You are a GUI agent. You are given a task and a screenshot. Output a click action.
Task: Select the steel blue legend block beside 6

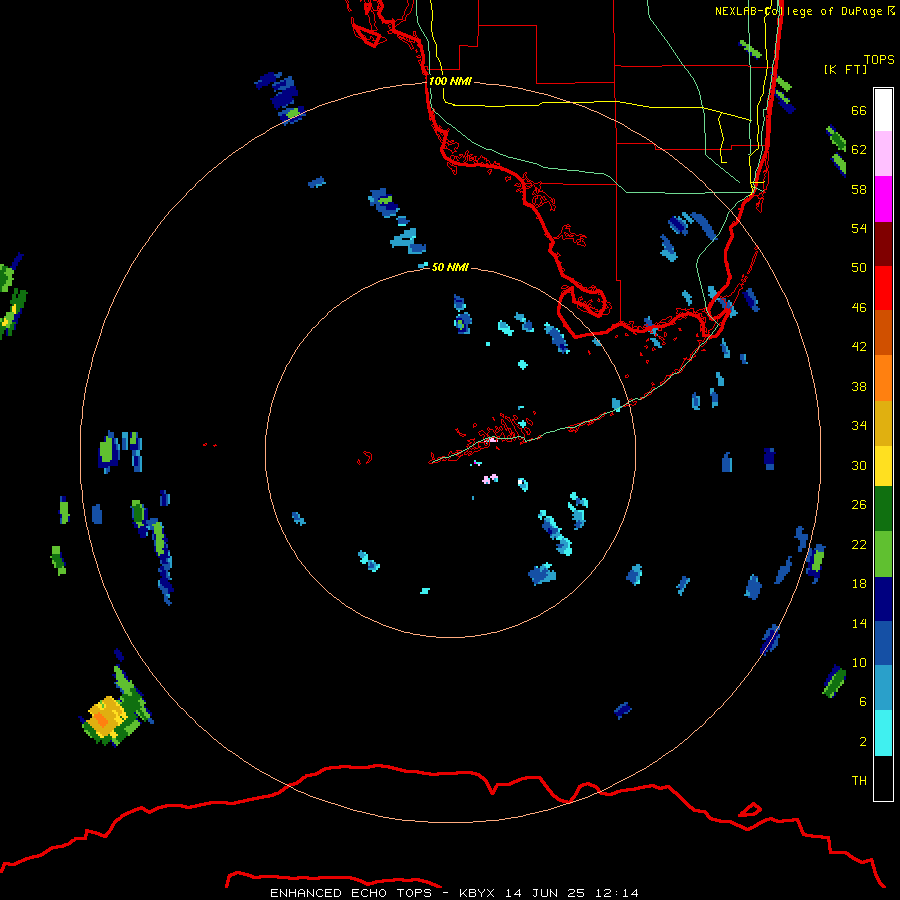pos(883,688)
